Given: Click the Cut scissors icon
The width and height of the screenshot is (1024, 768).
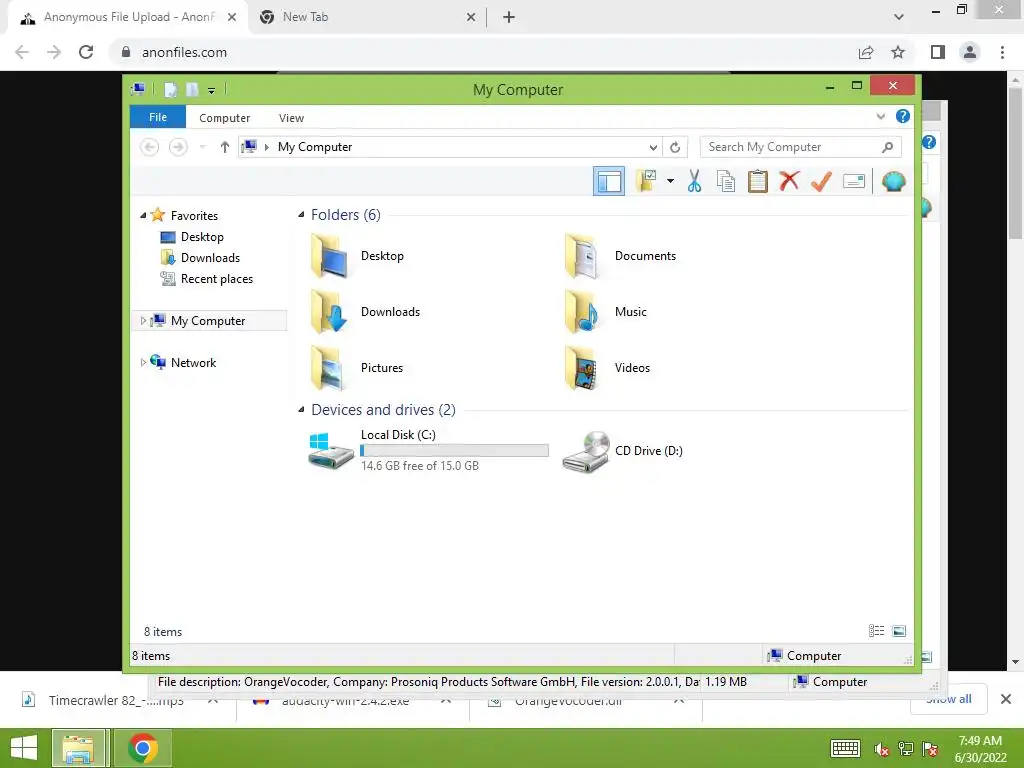Looking at the screenshot, I should tap(694, 181).
